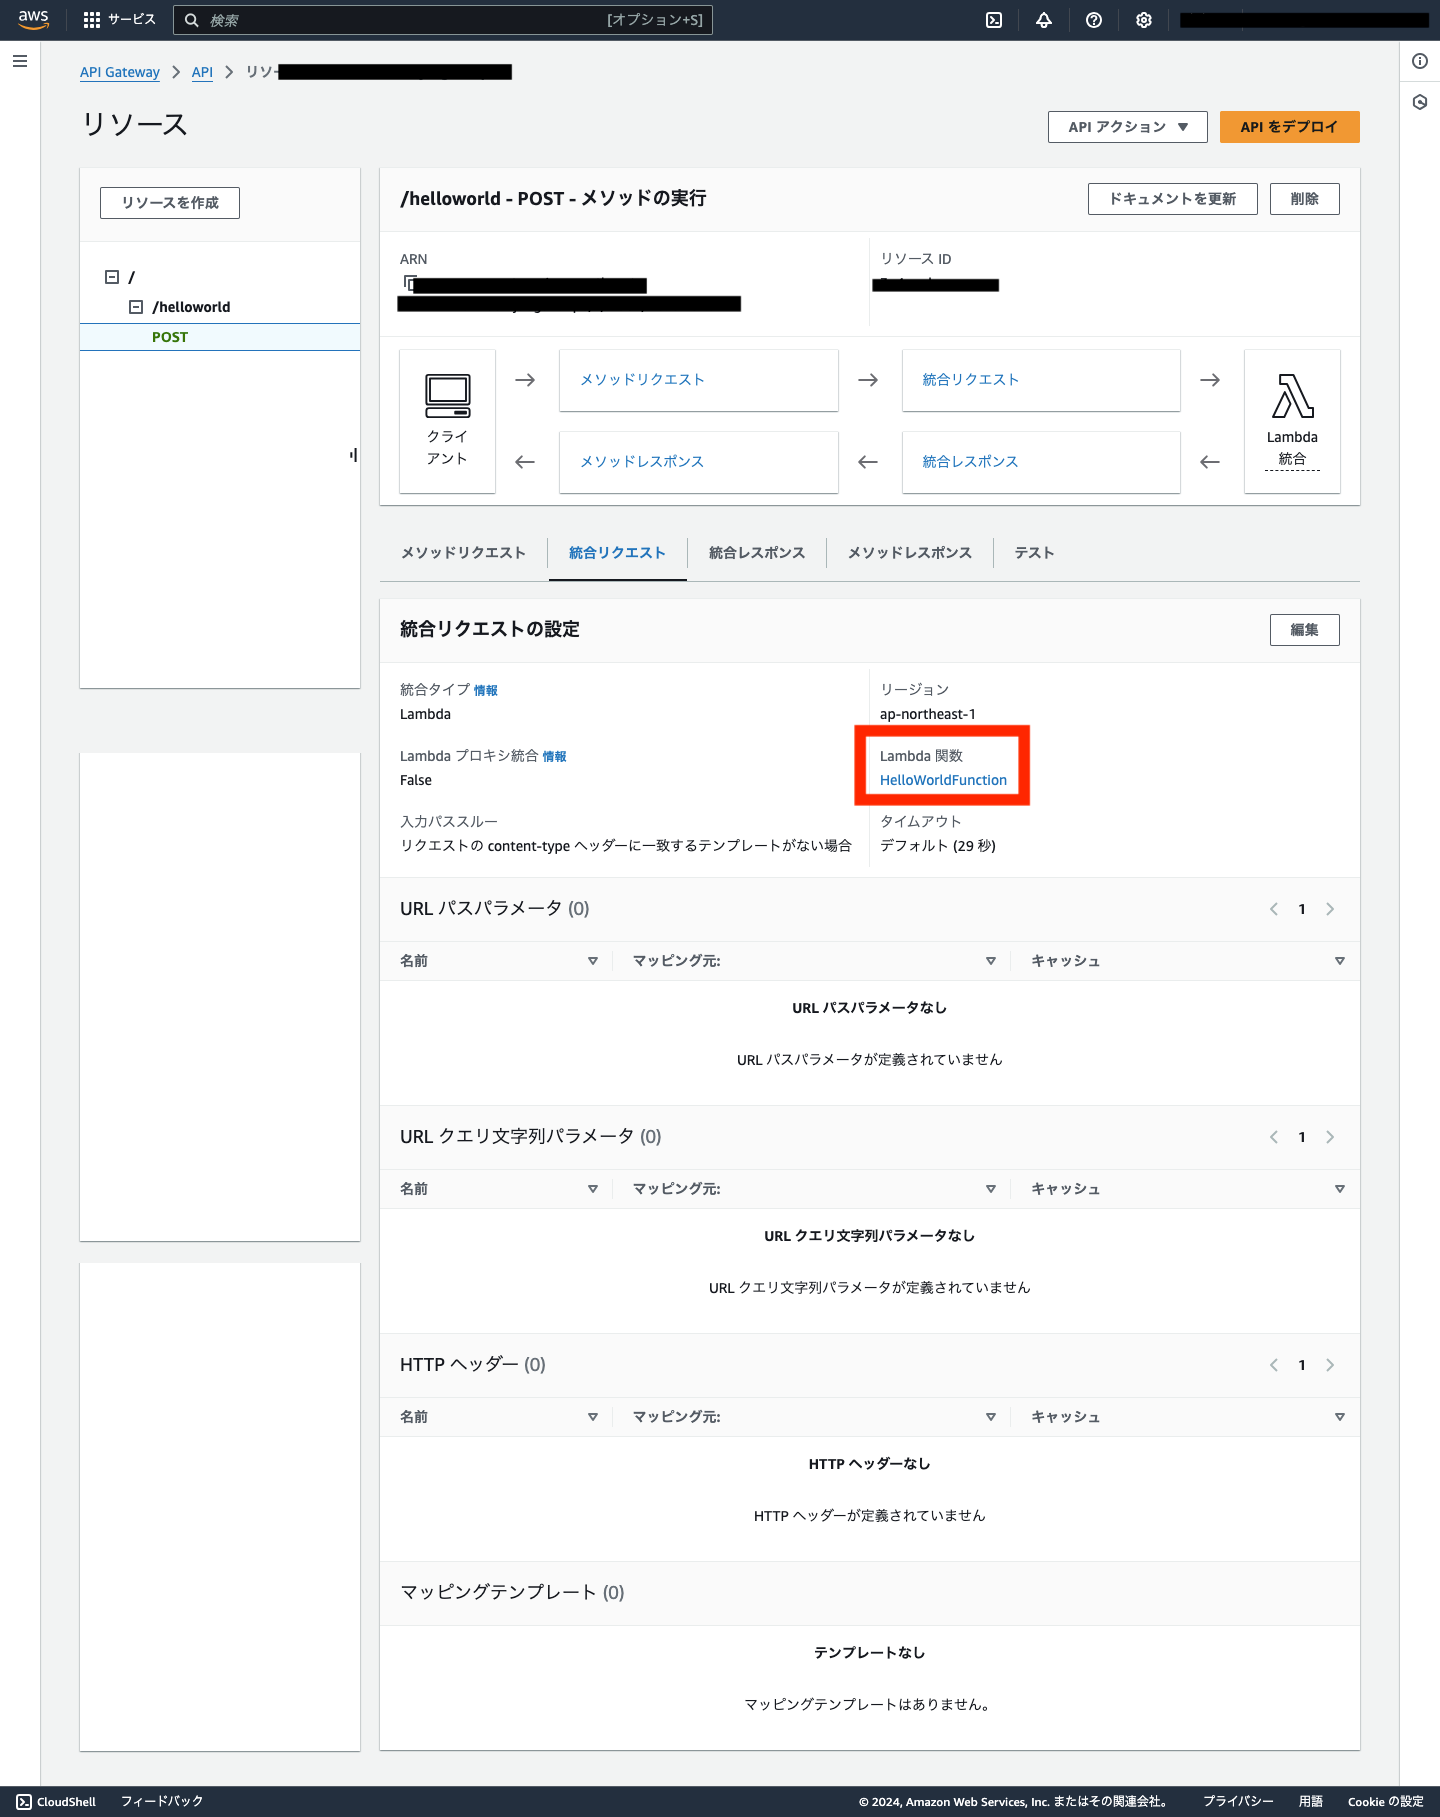Open メソッドレスポンス flow box link
Image resolution: width=1440 pixels, height=1817 pixels.
pyautogui.click(x=642, y=462)
